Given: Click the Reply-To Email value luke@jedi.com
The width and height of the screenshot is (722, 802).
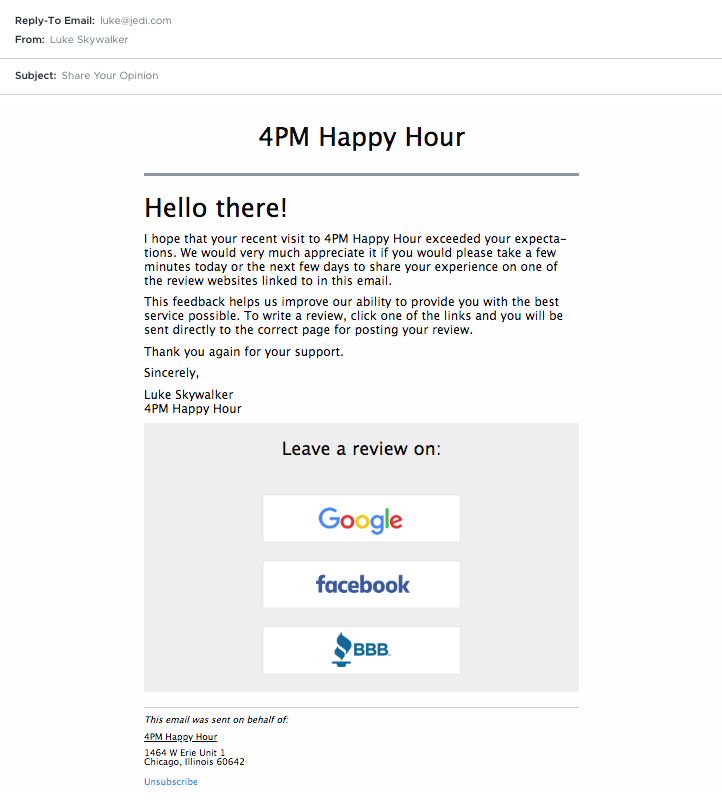Looking at the screenshot, I should 136,20.
